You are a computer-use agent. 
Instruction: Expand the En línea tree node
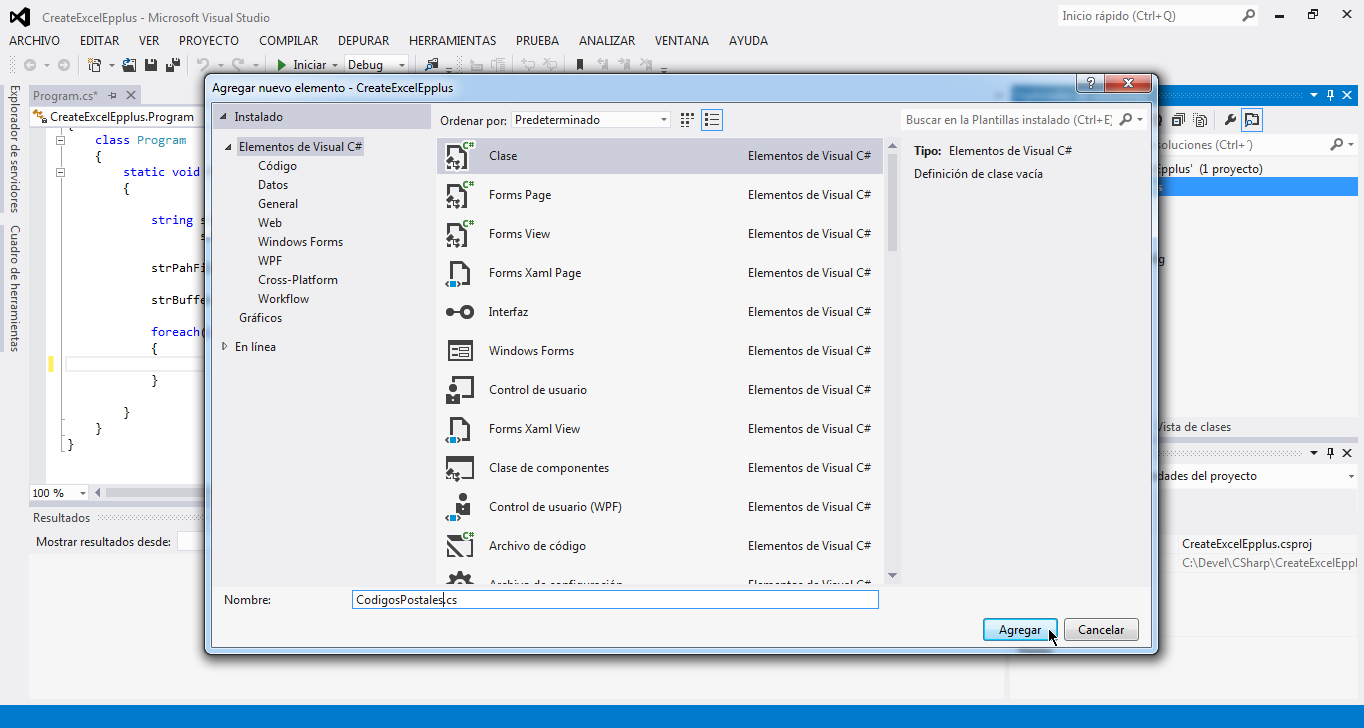click(x=225, y=347)
